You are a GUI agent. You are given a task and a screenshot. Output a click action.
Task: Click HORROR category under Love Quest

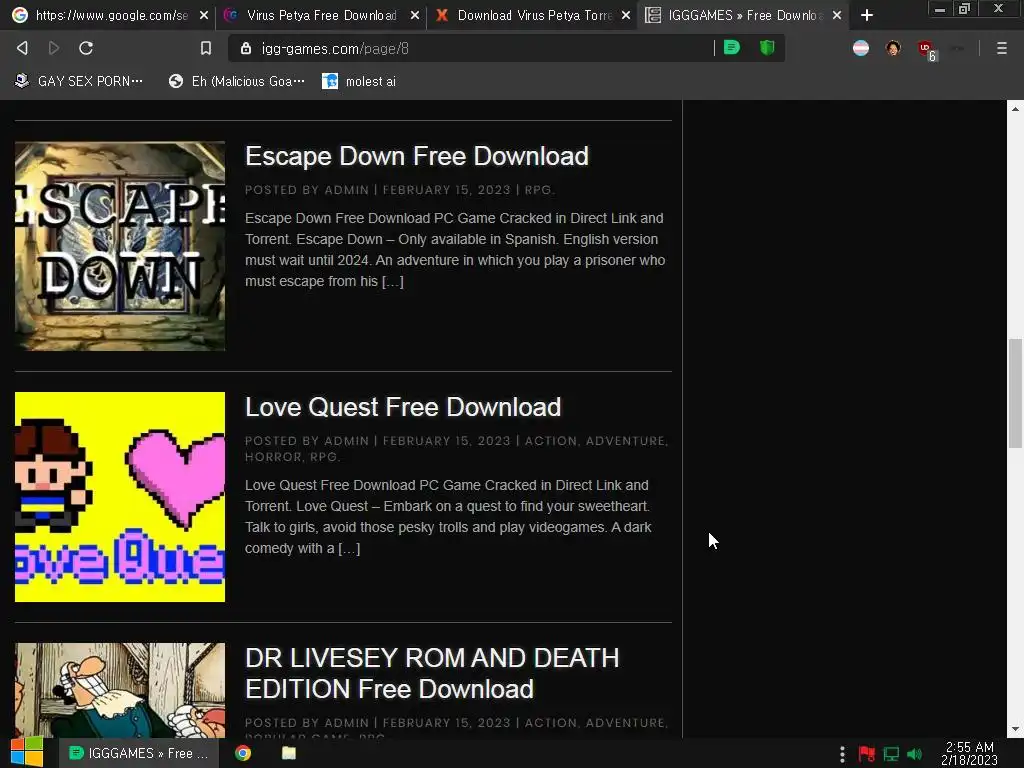pos(273,456)
